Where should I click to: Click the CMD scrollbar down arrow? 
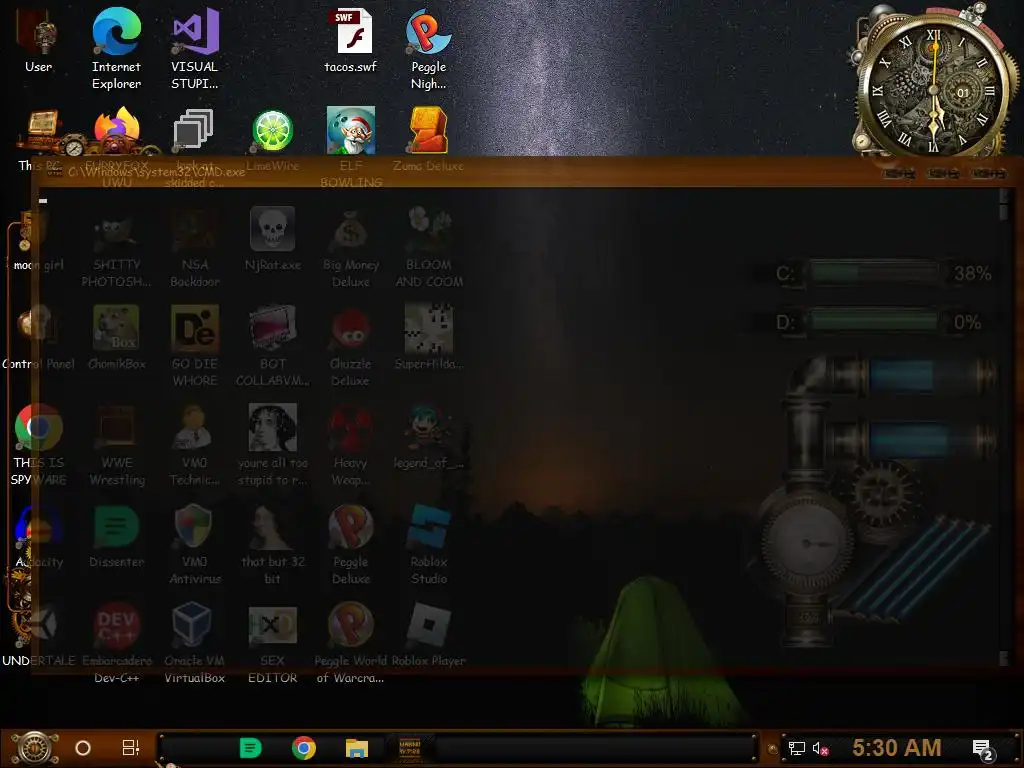point(1003,658)
